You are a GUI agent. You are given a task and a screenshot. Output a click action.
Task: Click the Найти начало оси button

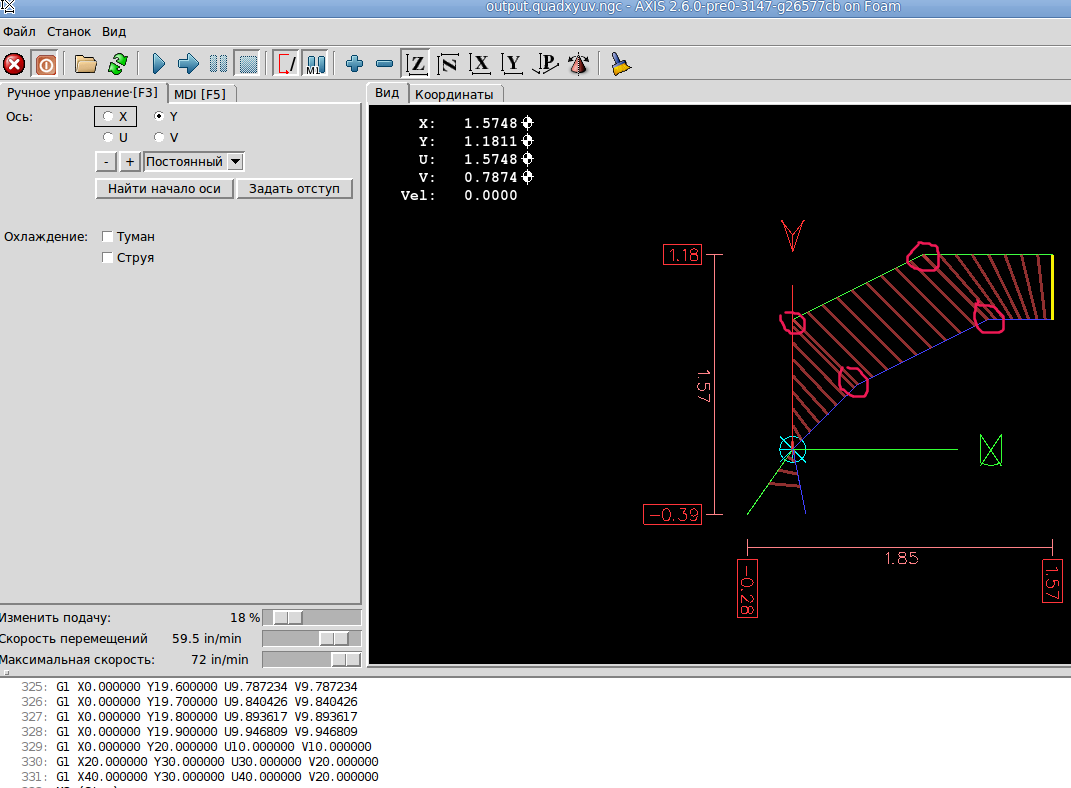[x=165, y=189]
